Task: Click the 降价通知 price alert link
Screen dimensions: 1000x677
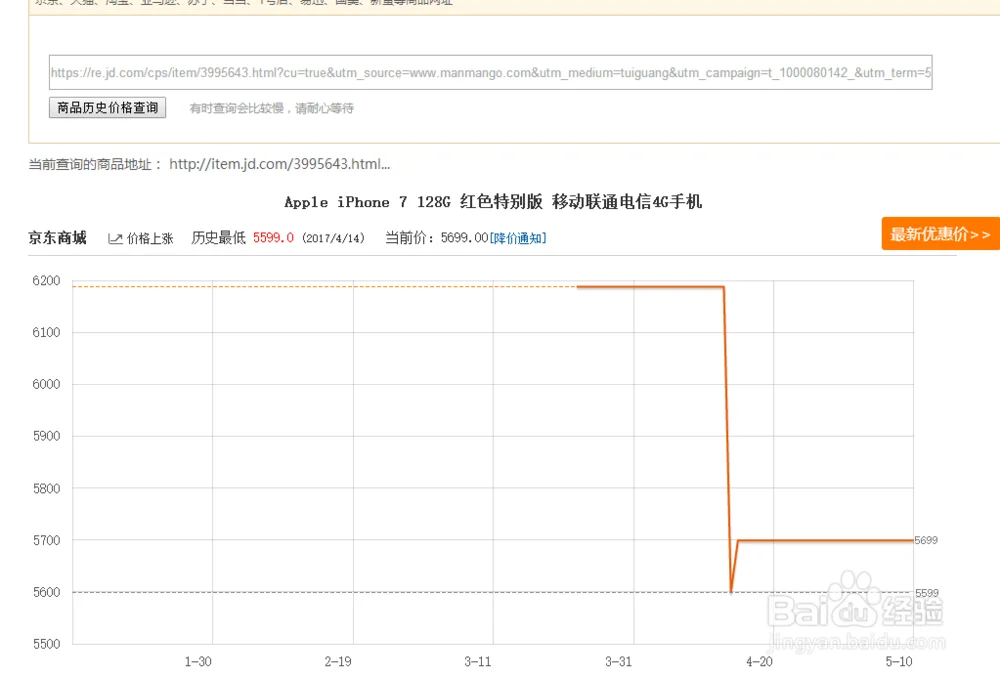Action: (518, 238)
